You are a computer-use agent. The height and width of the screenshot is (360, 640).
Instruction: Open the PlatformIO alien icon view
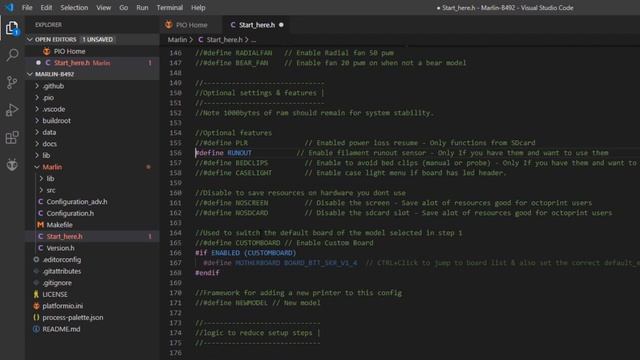12,164
